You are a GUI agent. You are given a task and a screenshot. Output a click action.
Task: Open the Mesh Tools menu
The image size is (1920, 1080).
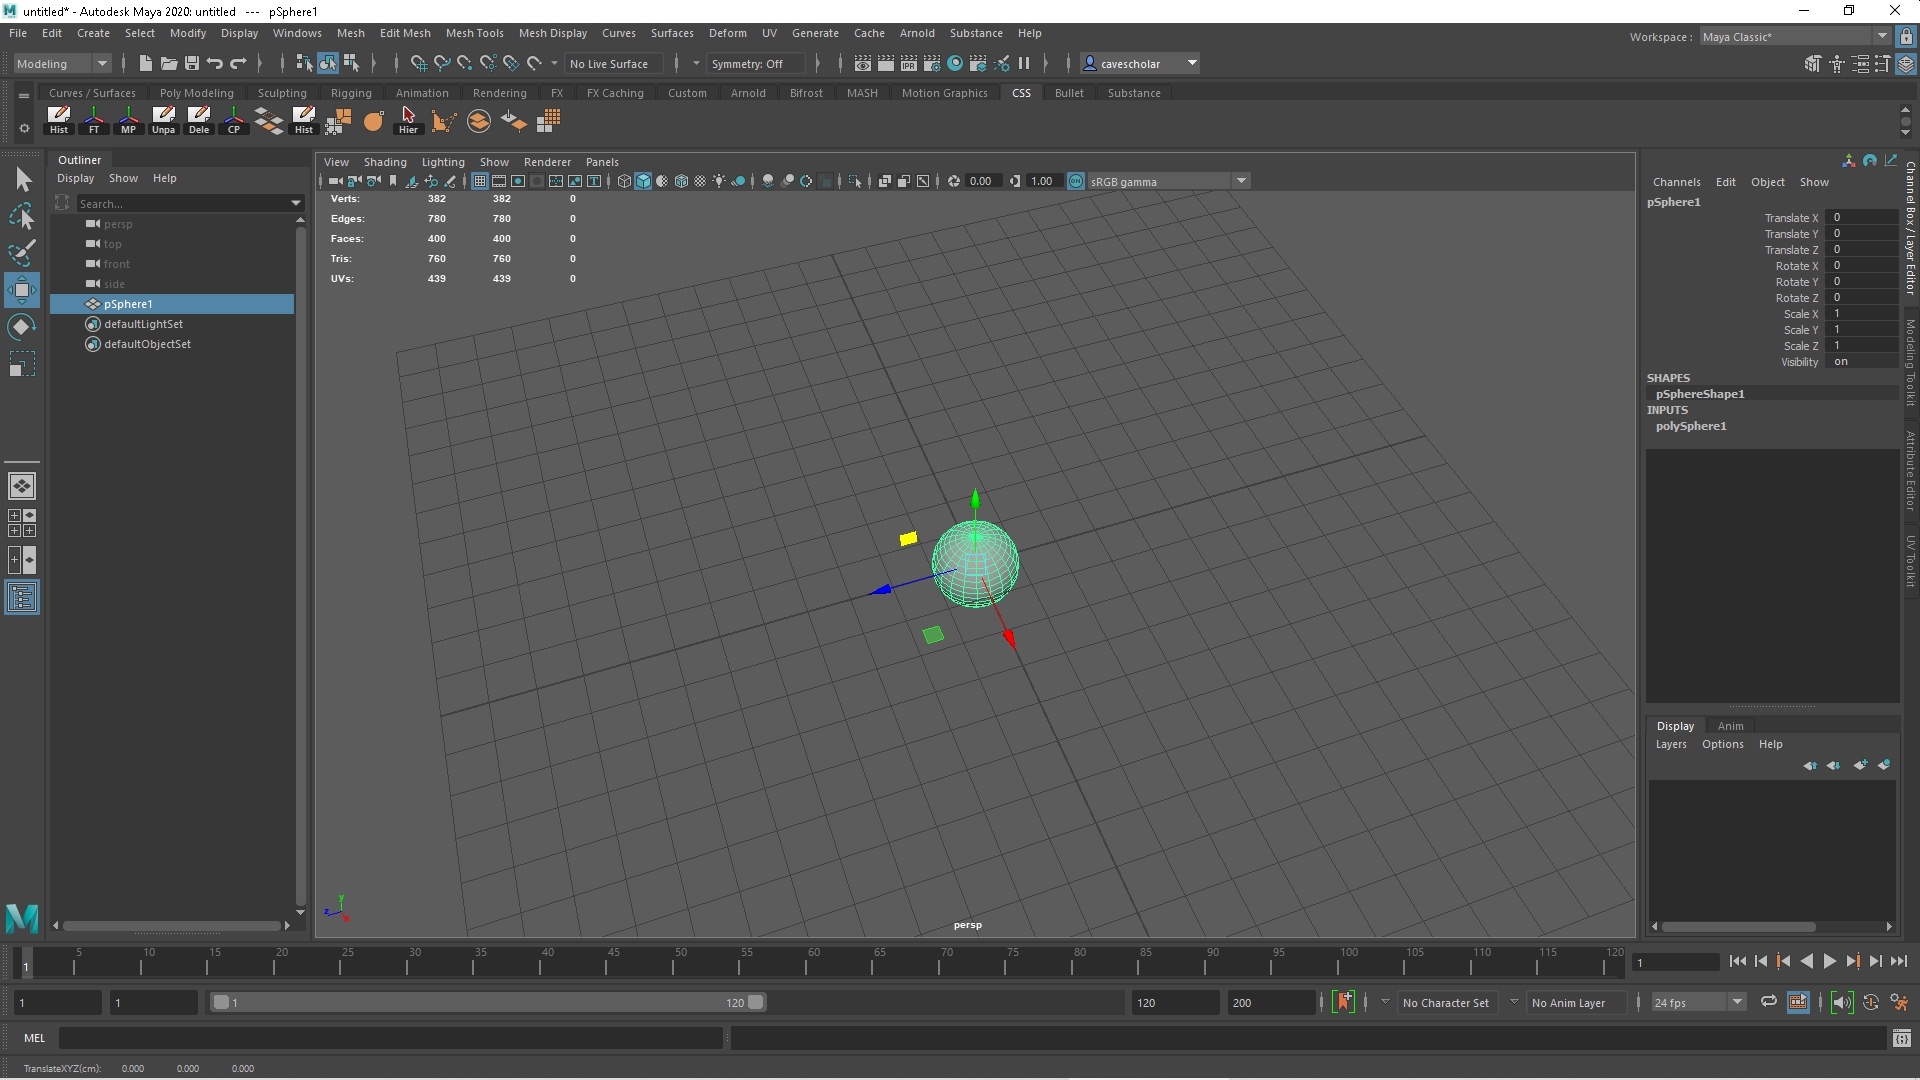(475, 33)
